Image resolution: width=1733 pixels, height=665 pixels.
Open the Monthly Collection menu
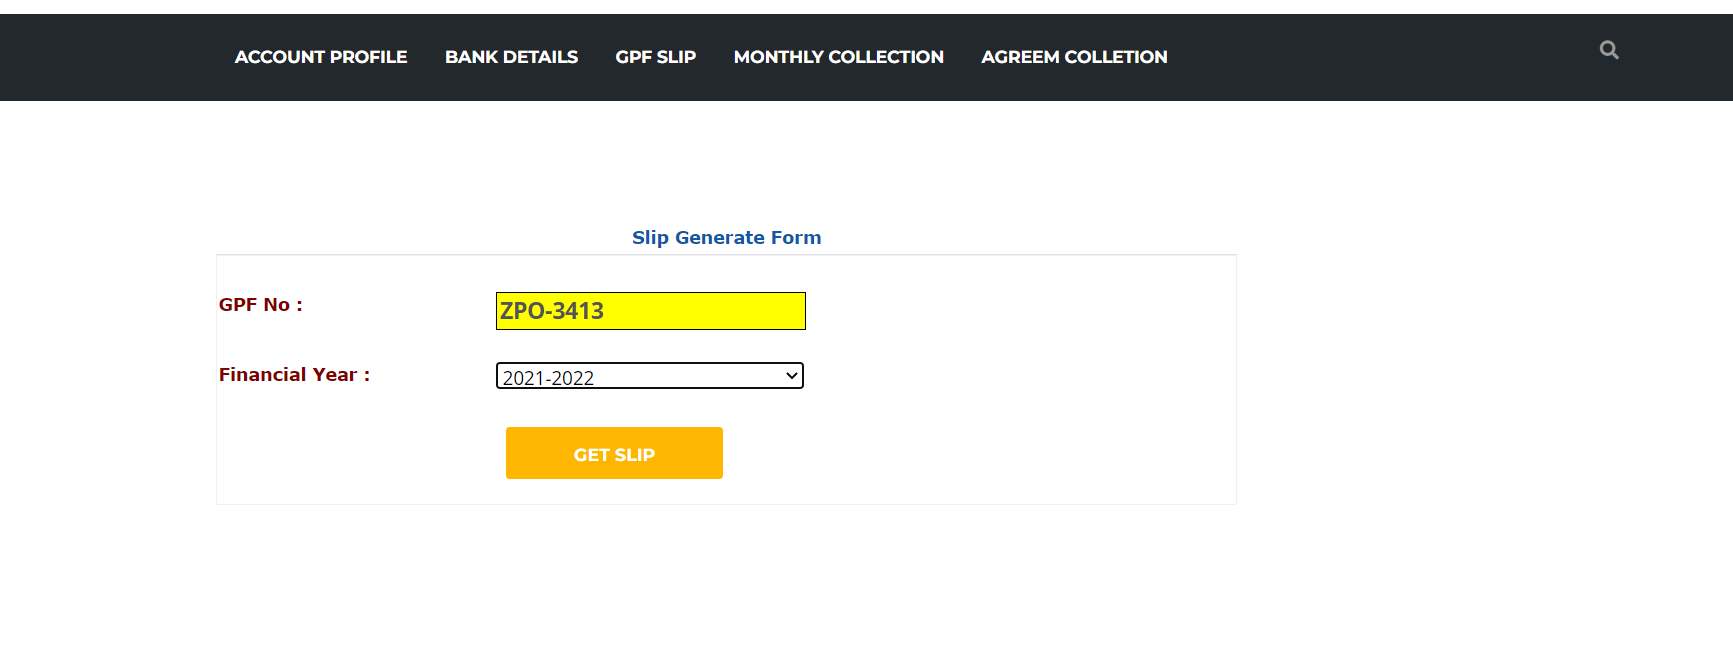click(x=838, y=57)
